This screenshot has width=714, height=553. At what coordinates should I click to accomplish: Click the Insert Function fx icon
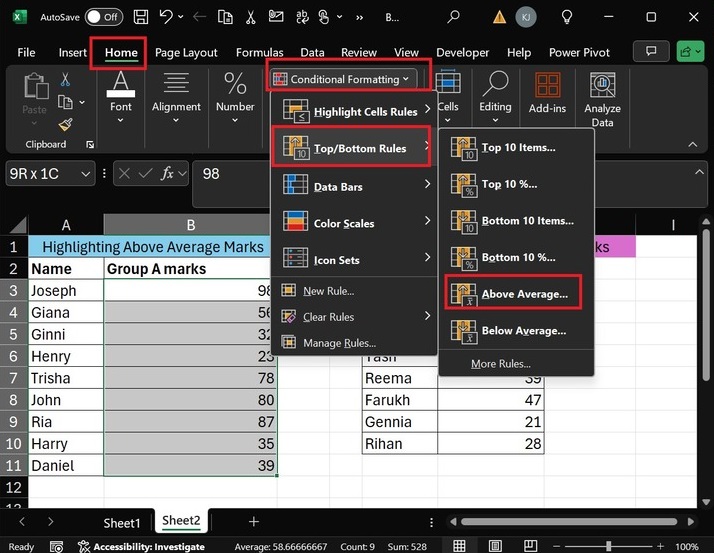(168, 173)
